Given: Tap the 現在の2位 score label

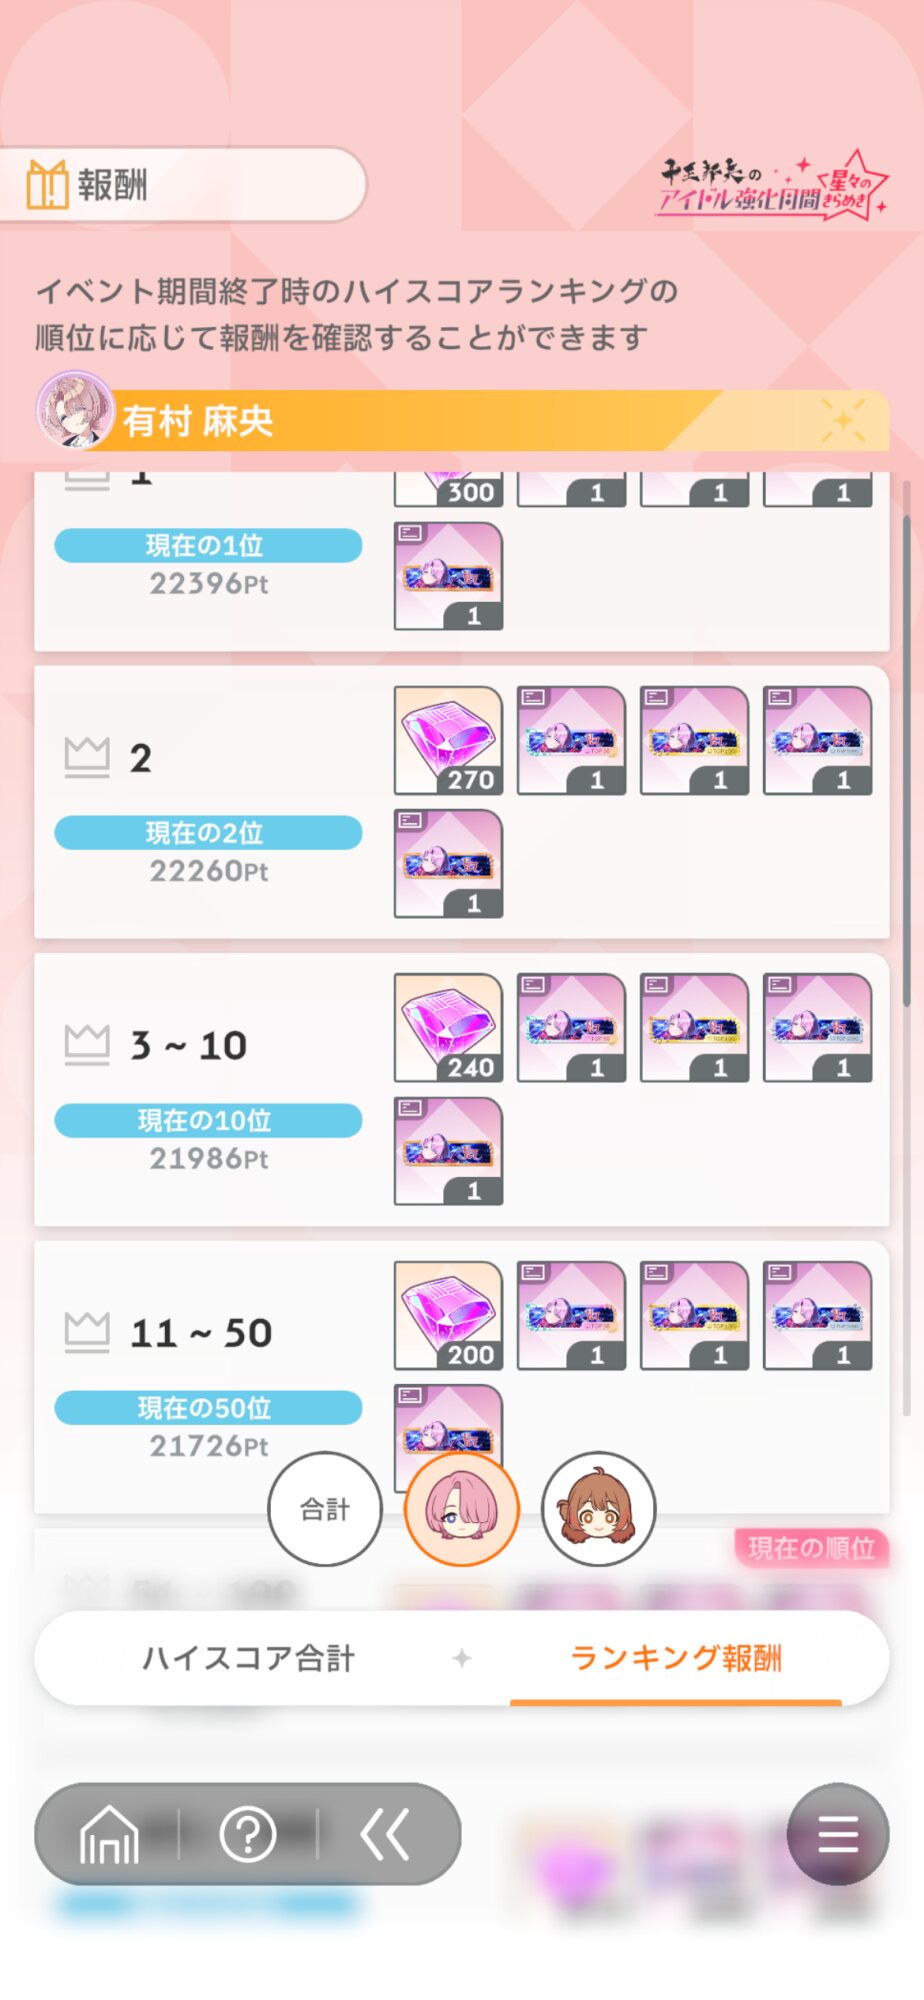Looking at the screenshot, I should tap(208, 832).
